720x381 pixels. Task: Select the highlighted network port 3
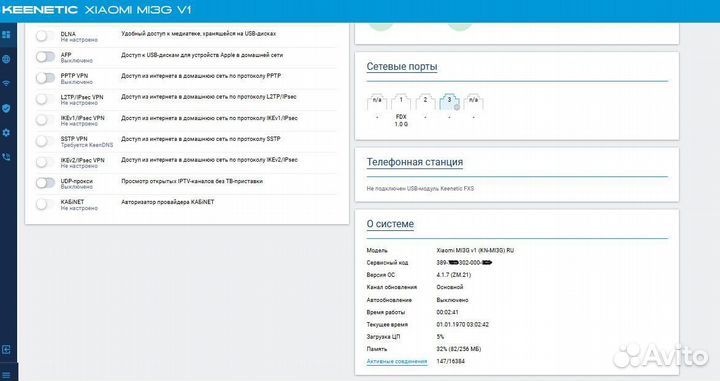pyautogui.click(x=449, y=101)
